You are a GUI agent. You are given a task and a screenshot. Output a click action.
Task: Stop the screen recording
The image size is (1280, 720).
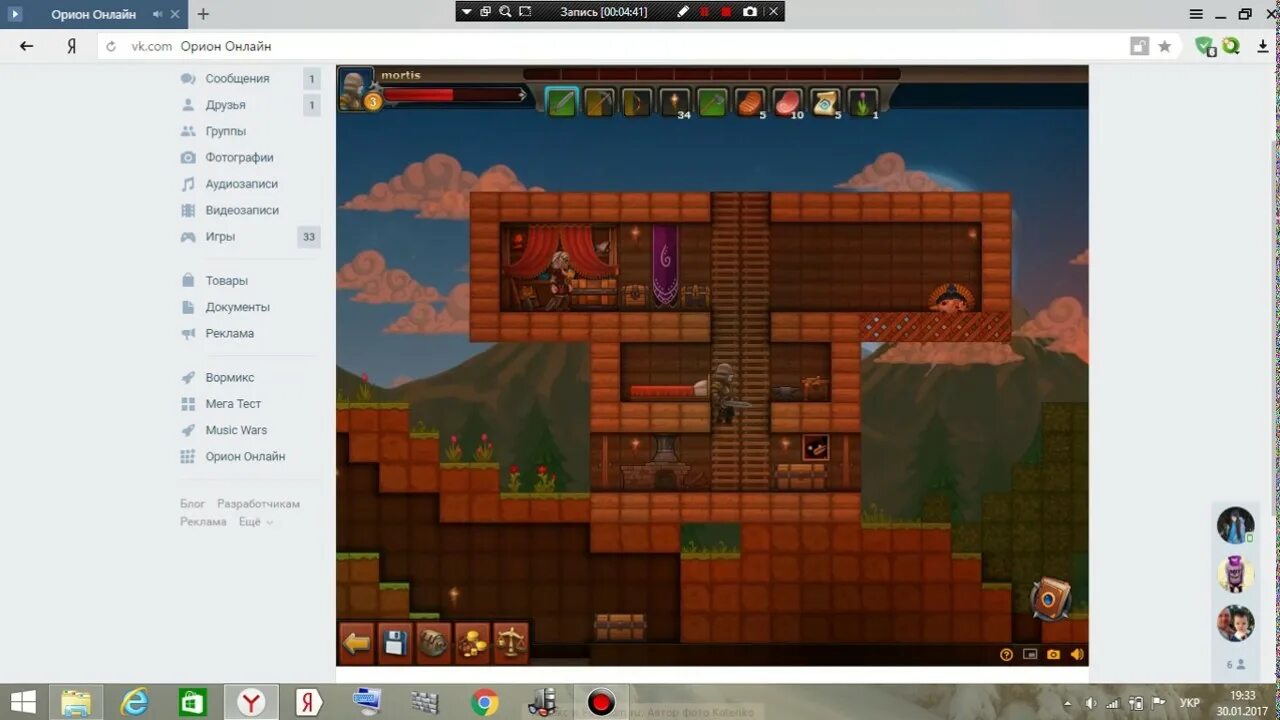click(726, 12)
